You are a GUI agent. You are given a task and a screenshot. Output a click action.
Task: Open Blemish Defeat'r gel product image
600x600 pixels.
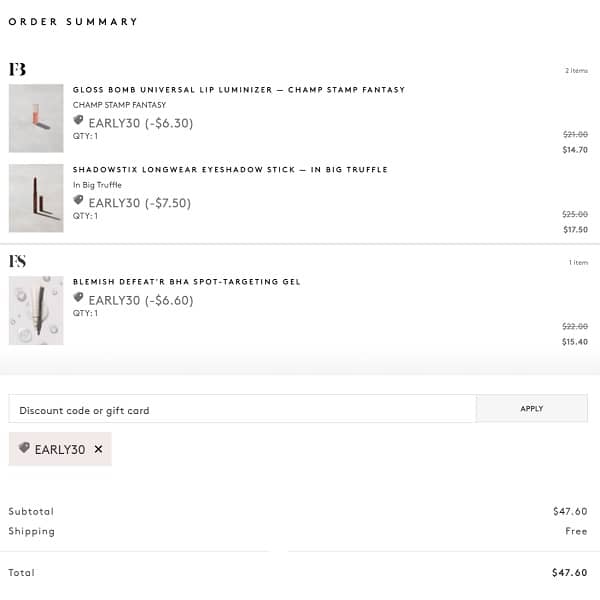point(36,310)
